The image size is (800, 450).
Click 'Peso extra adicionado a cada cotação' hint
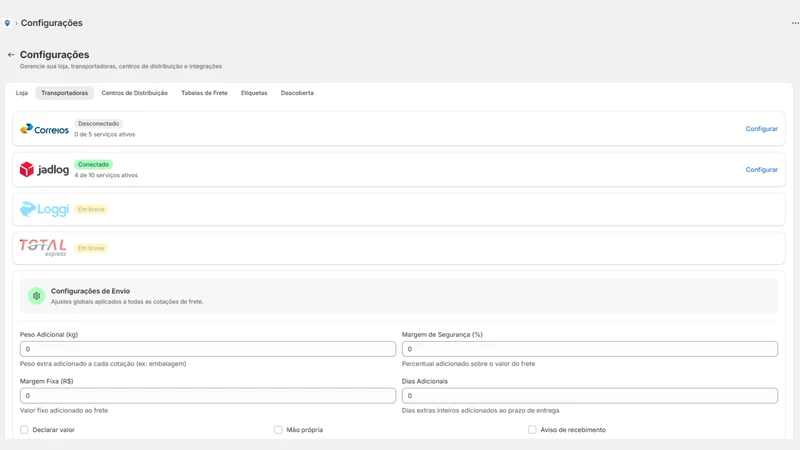pyautogui.click(x=103, y=364)
